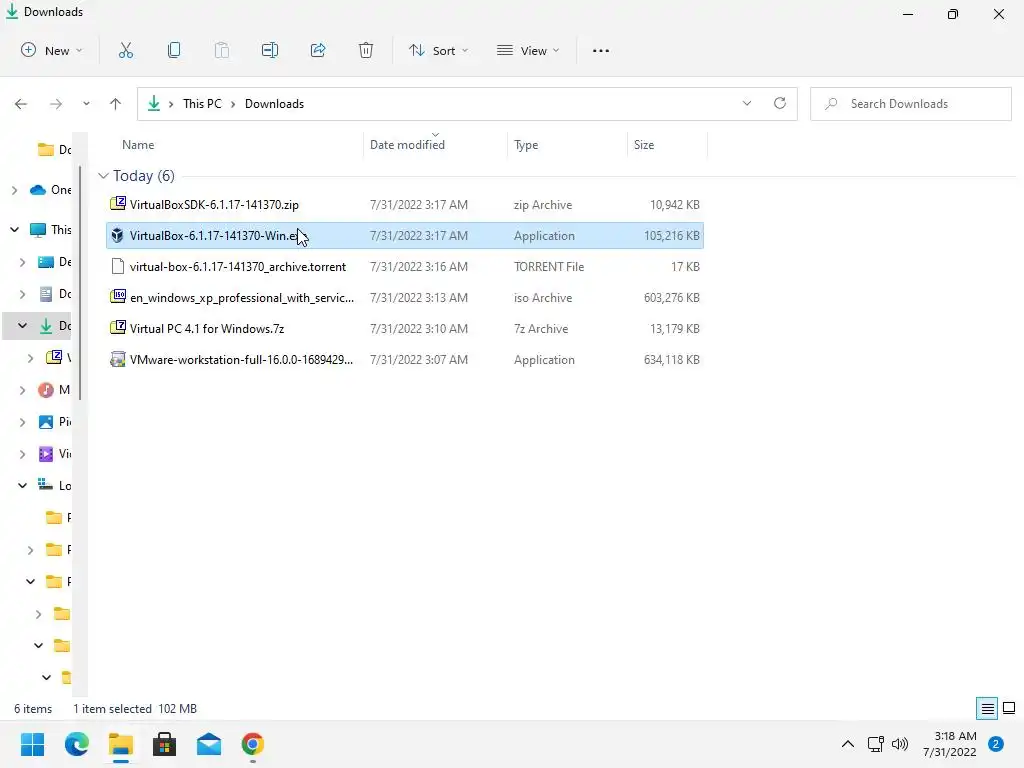1024x768 pixels.
Task: Show hidden tray icons chevron
Action: coord(848,744)
